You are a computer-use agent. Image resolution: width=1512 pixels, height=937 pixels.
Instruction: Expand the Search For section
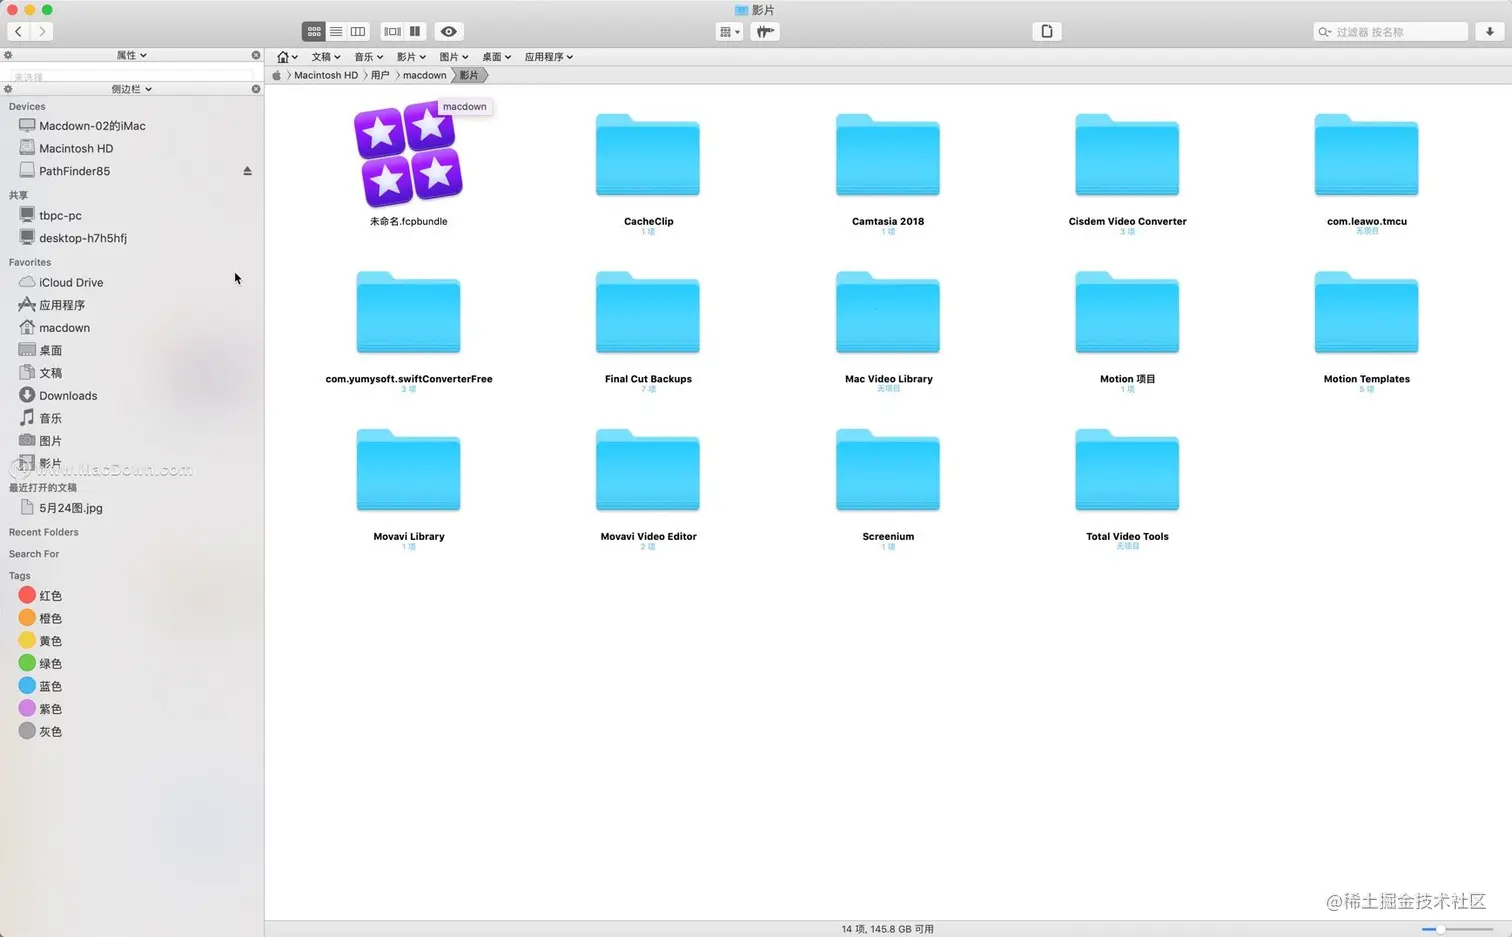click(x=34, y=554)
